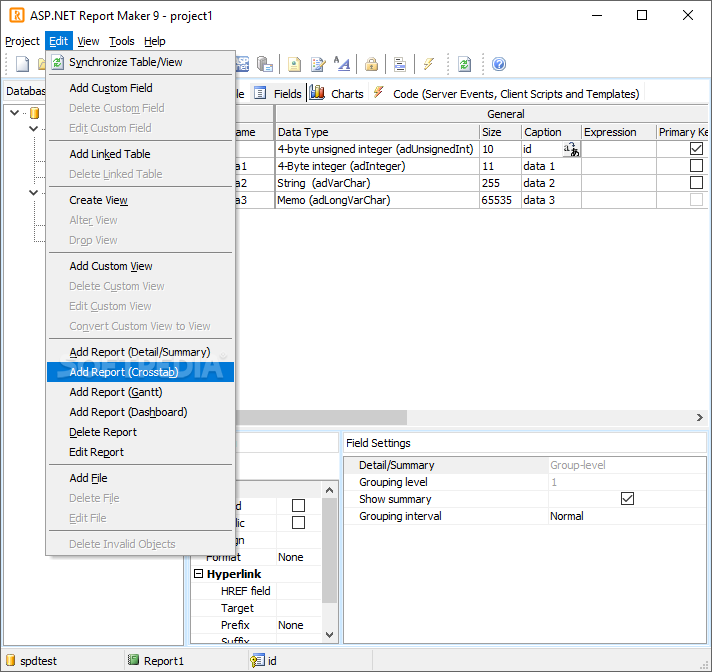Open the Prefix None value dropdown

coord(299,625)
